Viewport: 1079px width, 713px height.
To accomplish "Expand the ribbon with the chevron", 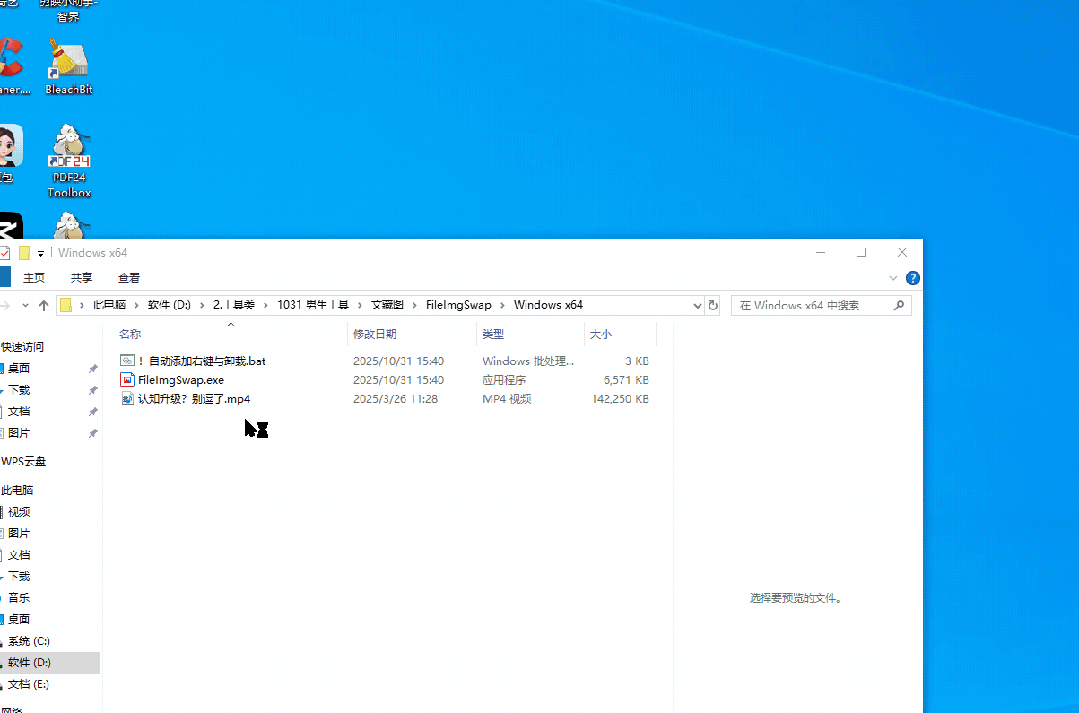I will [x=893, y=278].
